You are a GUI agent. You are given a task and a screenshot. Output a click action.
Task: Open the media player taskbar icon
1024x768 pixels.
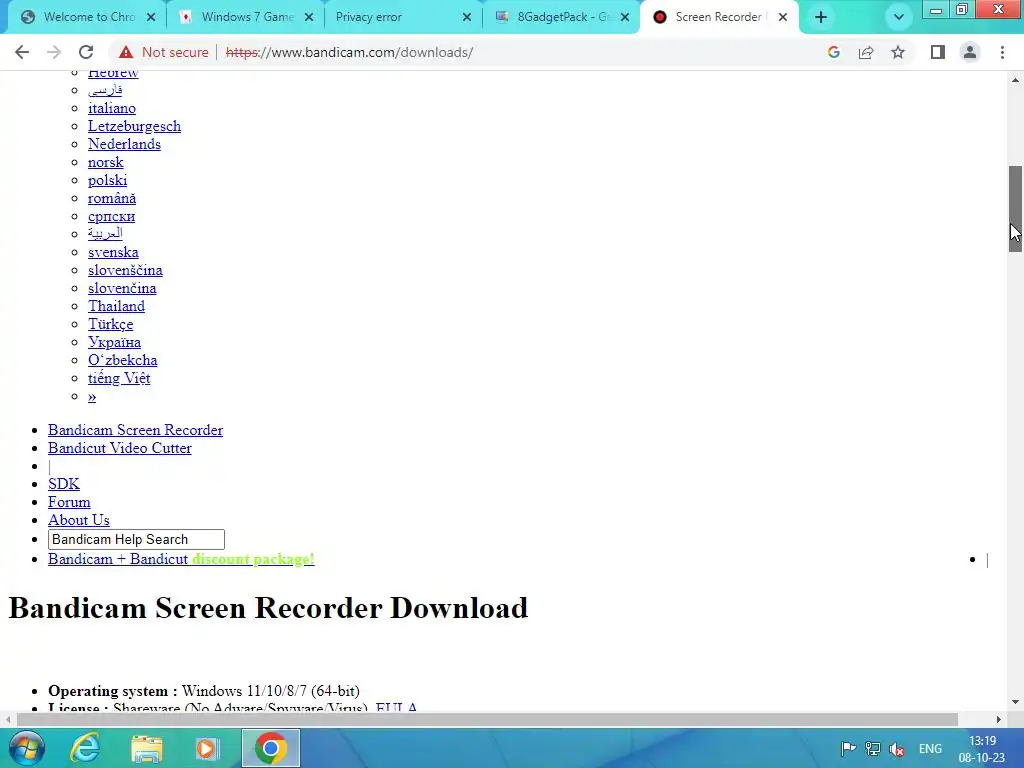click(208, 748)
